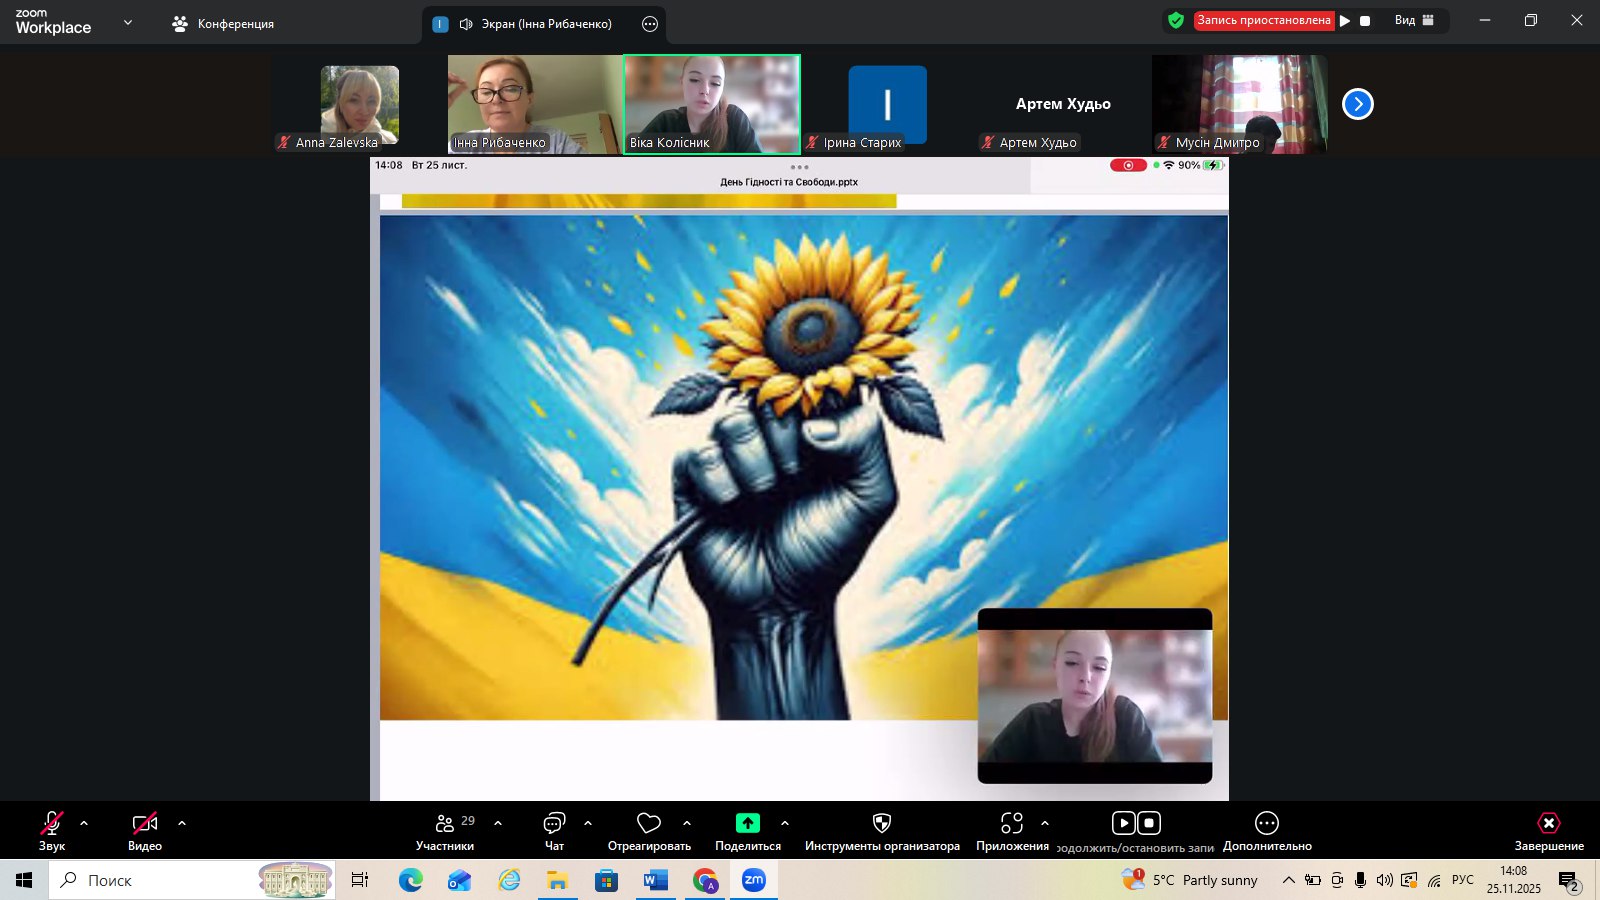Turn on camera with Видео button
1600x900 pixels.
coord(145,823)
